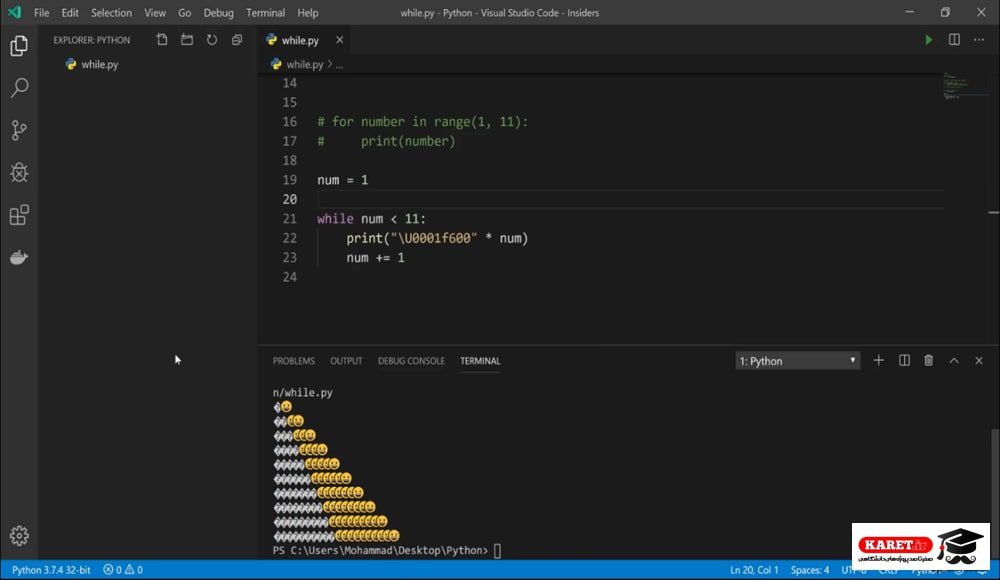This screenshot has height=580, width=1000.
Task: Click the empty line 20 in editor
Action: [x=630, y=199]
